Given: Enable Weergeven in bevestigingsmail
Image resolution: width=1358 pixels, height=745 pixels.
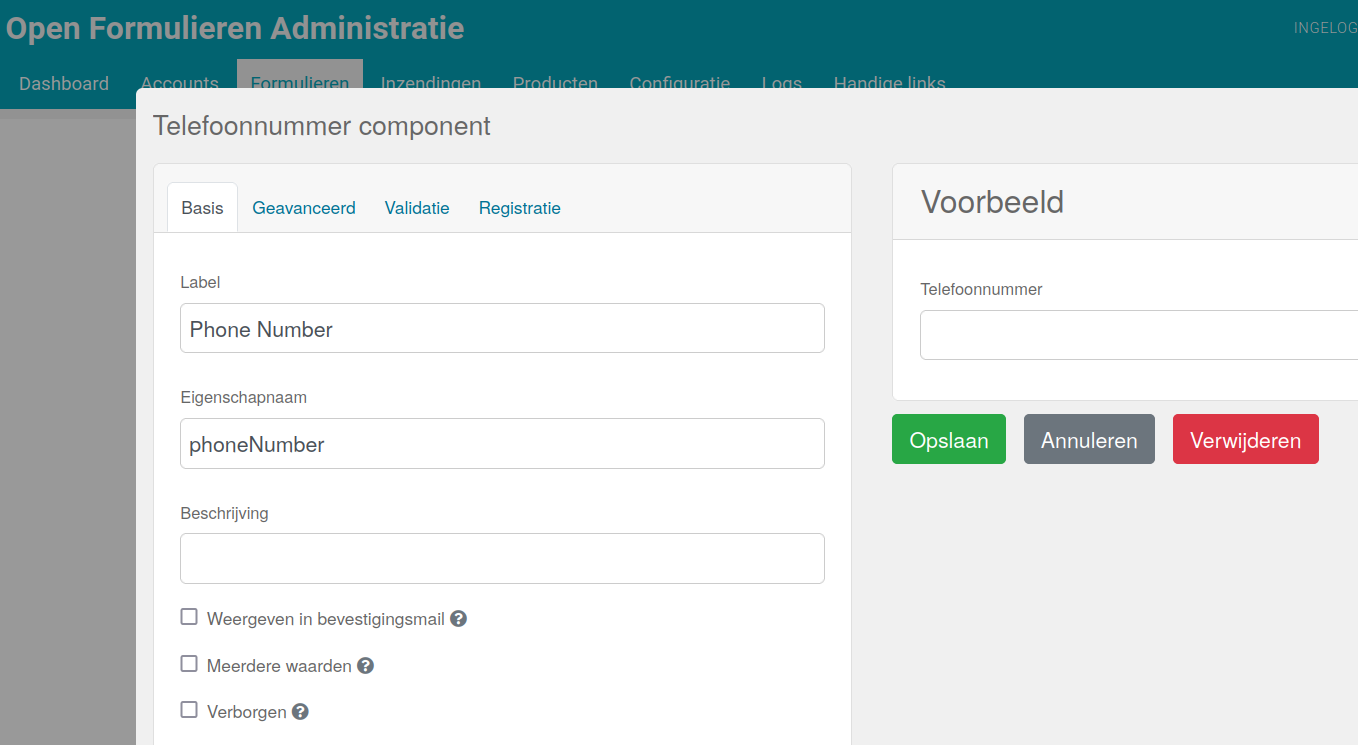Looking at the screenshot, I should click(x=189, y=616).
